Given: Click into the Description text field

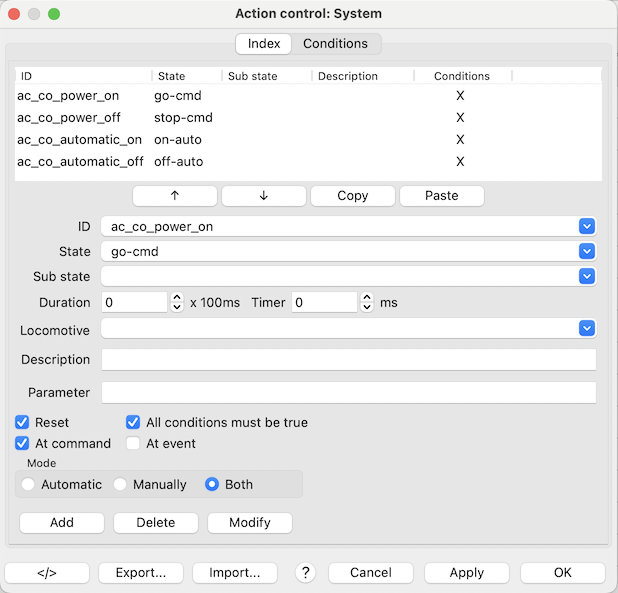Looking at the screenshot, I should pyautogui.click(x=348, y=360).
